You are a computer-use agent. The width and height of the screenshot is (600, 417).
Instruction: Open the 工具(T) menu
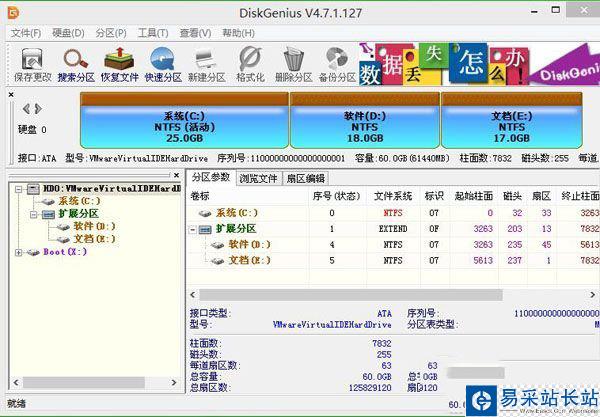153,33
